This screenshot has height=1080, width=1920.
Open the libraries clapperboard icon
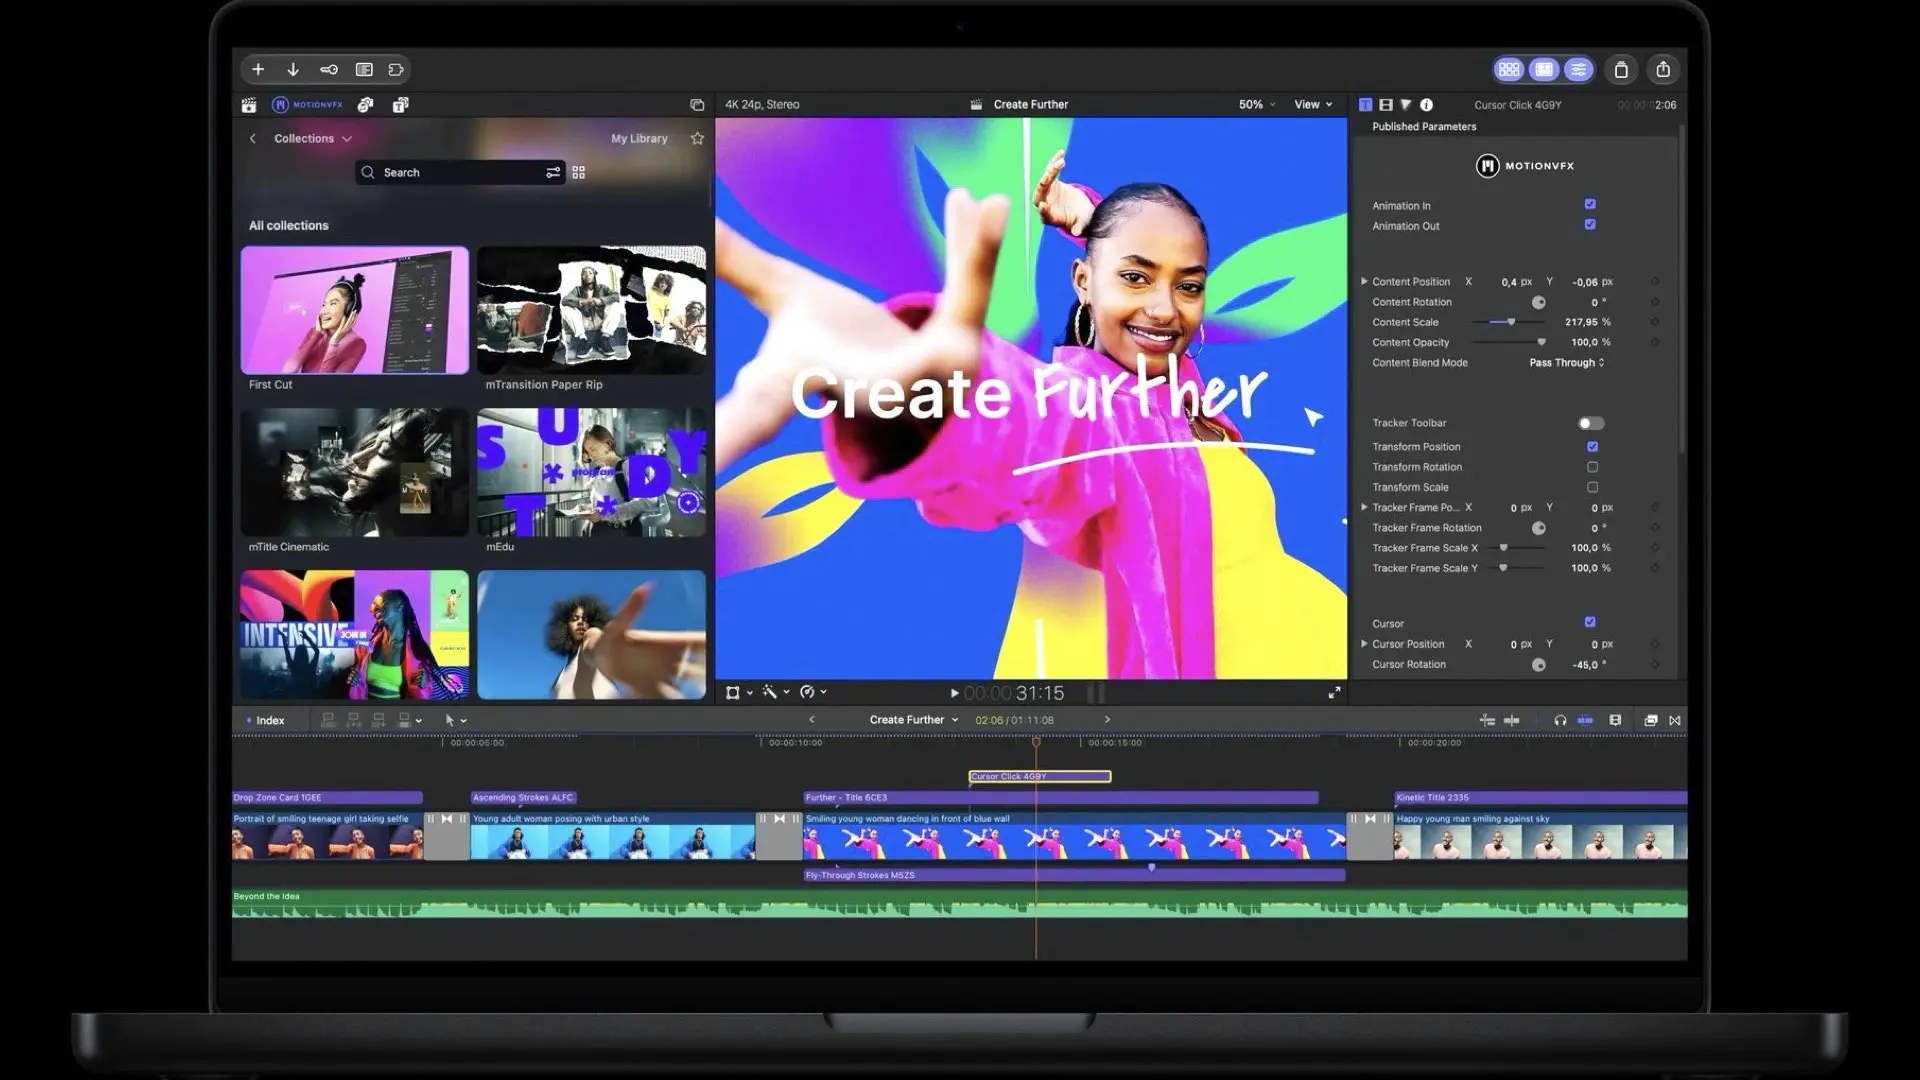[249, 105]
